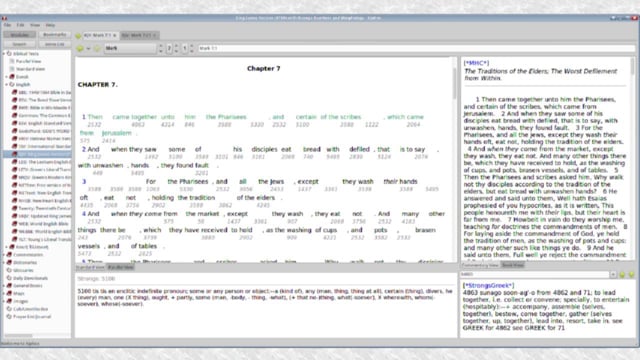Open the File menu
The image size is (640, 360).
coord(7,25)
